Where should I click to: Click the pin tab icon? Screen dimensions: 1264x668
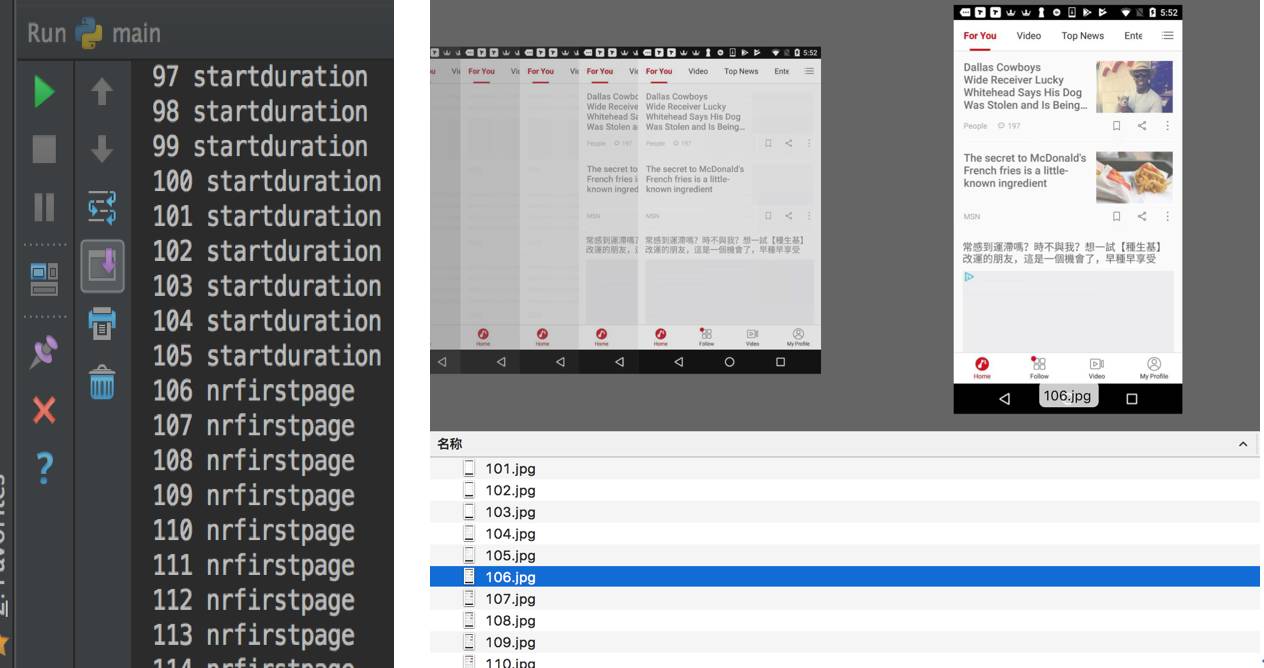44,352
